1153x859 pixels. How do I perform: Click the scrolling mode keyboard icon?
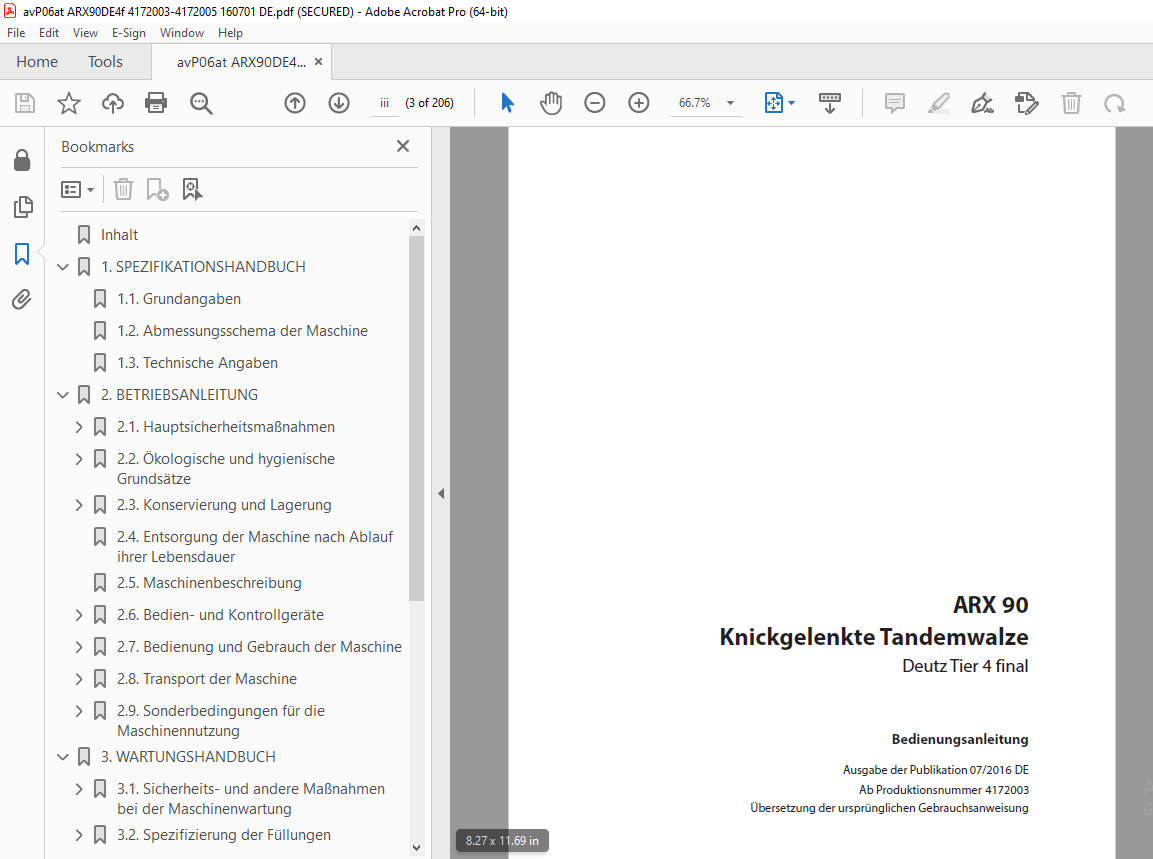tap(829, 103)
